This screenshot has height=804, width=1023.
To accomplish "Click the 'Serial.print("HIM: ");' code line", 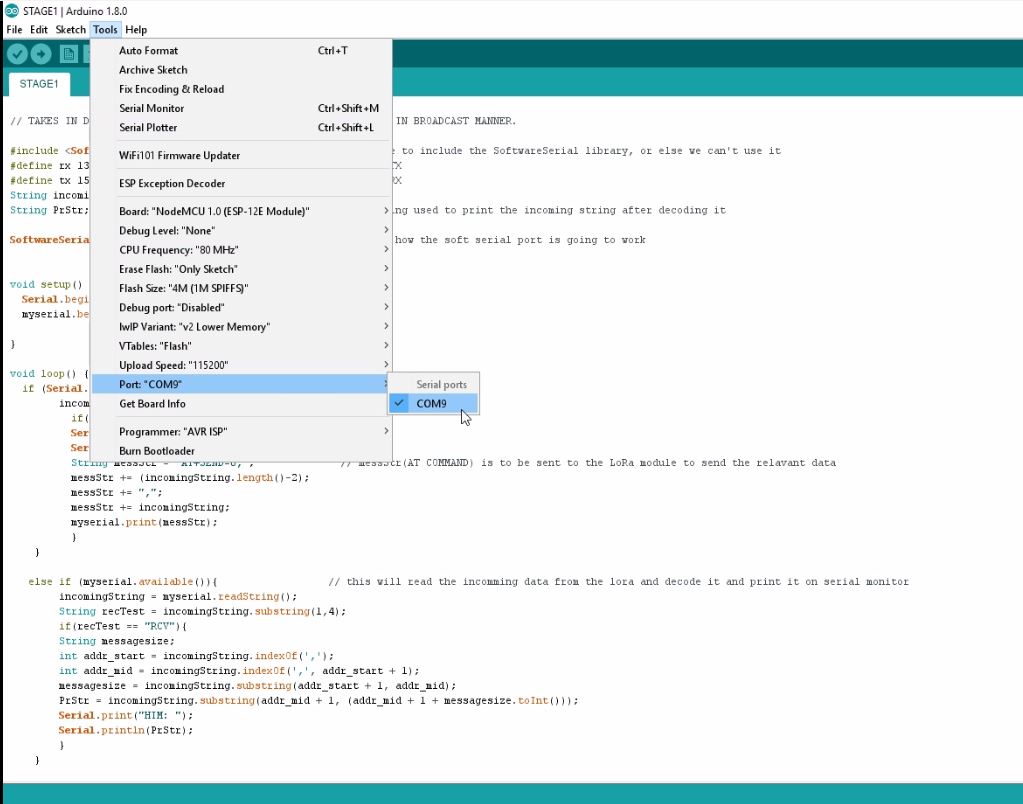I will (x=126, y=715).
